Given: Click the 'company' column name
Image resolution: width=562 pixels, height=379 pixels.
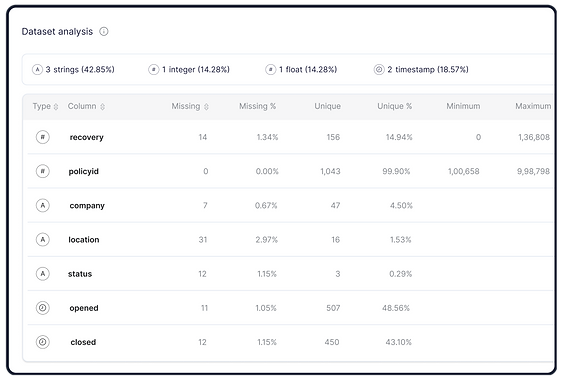Looking at the screenshot, I should point(87,206).
